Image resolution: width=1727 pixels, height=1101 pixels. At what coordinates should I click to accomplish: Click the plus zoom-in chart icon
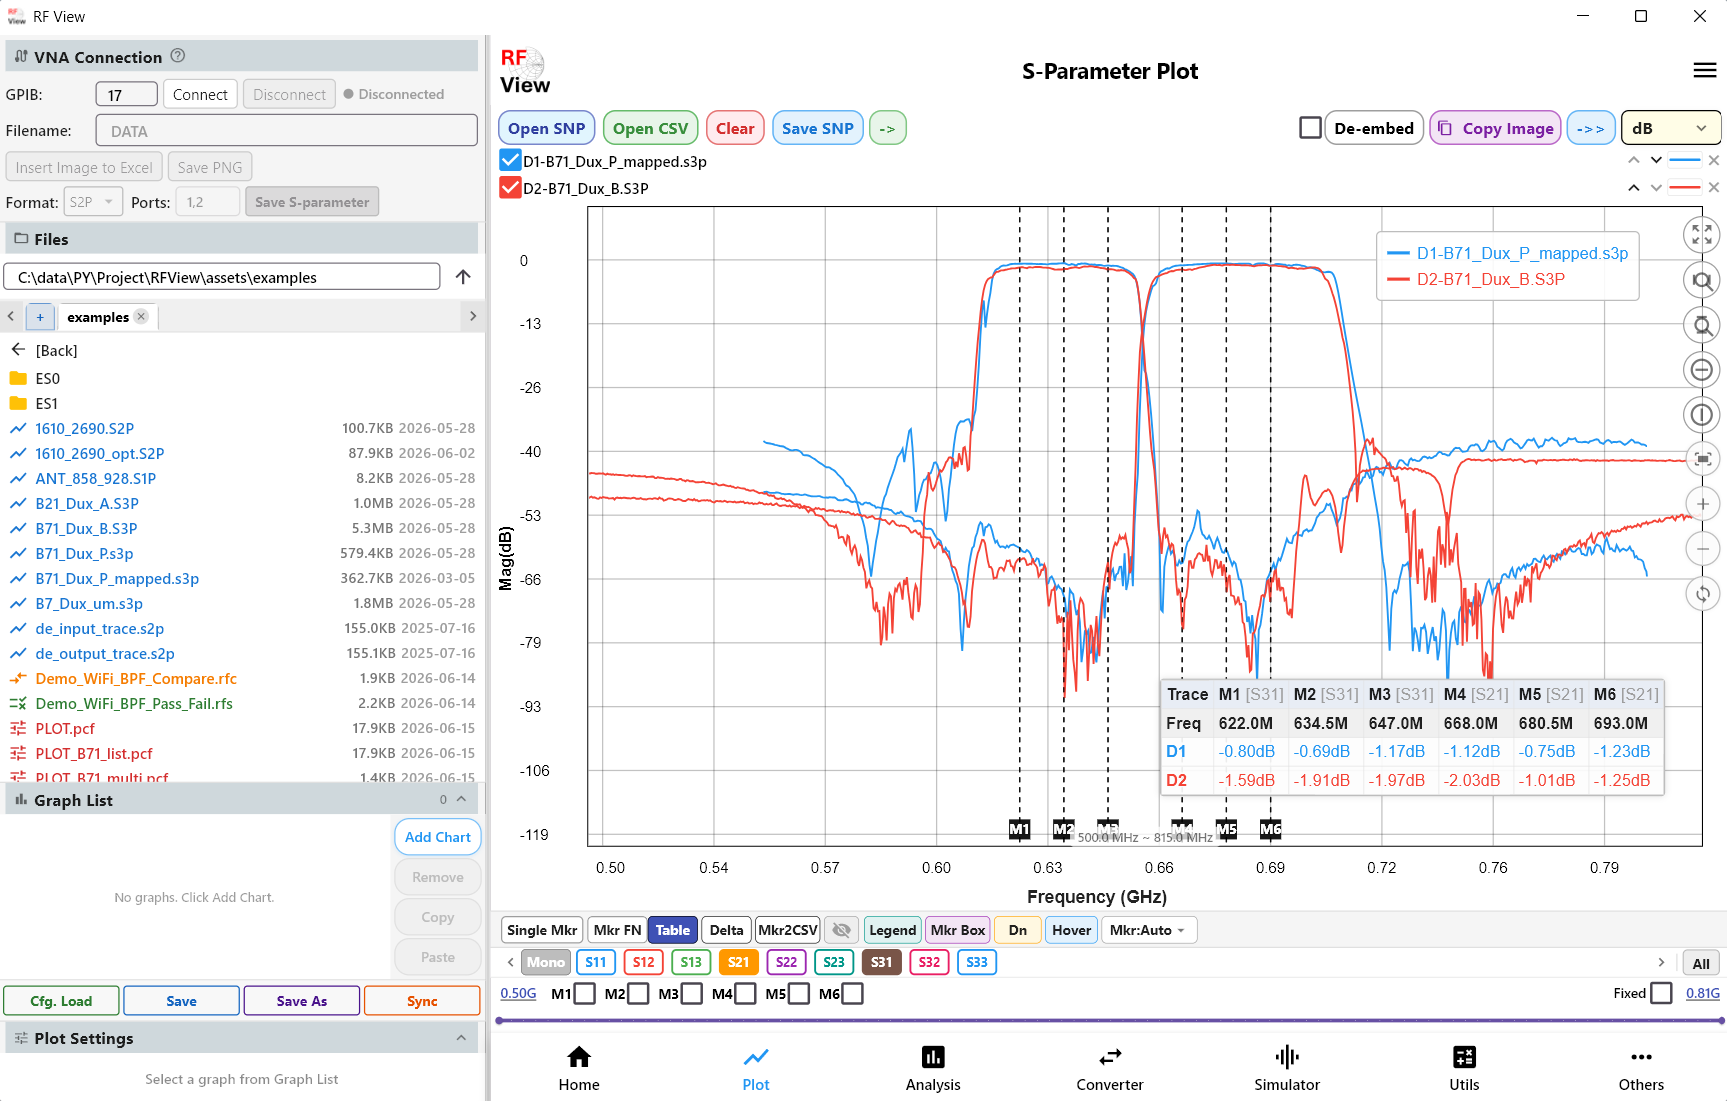1702,504
